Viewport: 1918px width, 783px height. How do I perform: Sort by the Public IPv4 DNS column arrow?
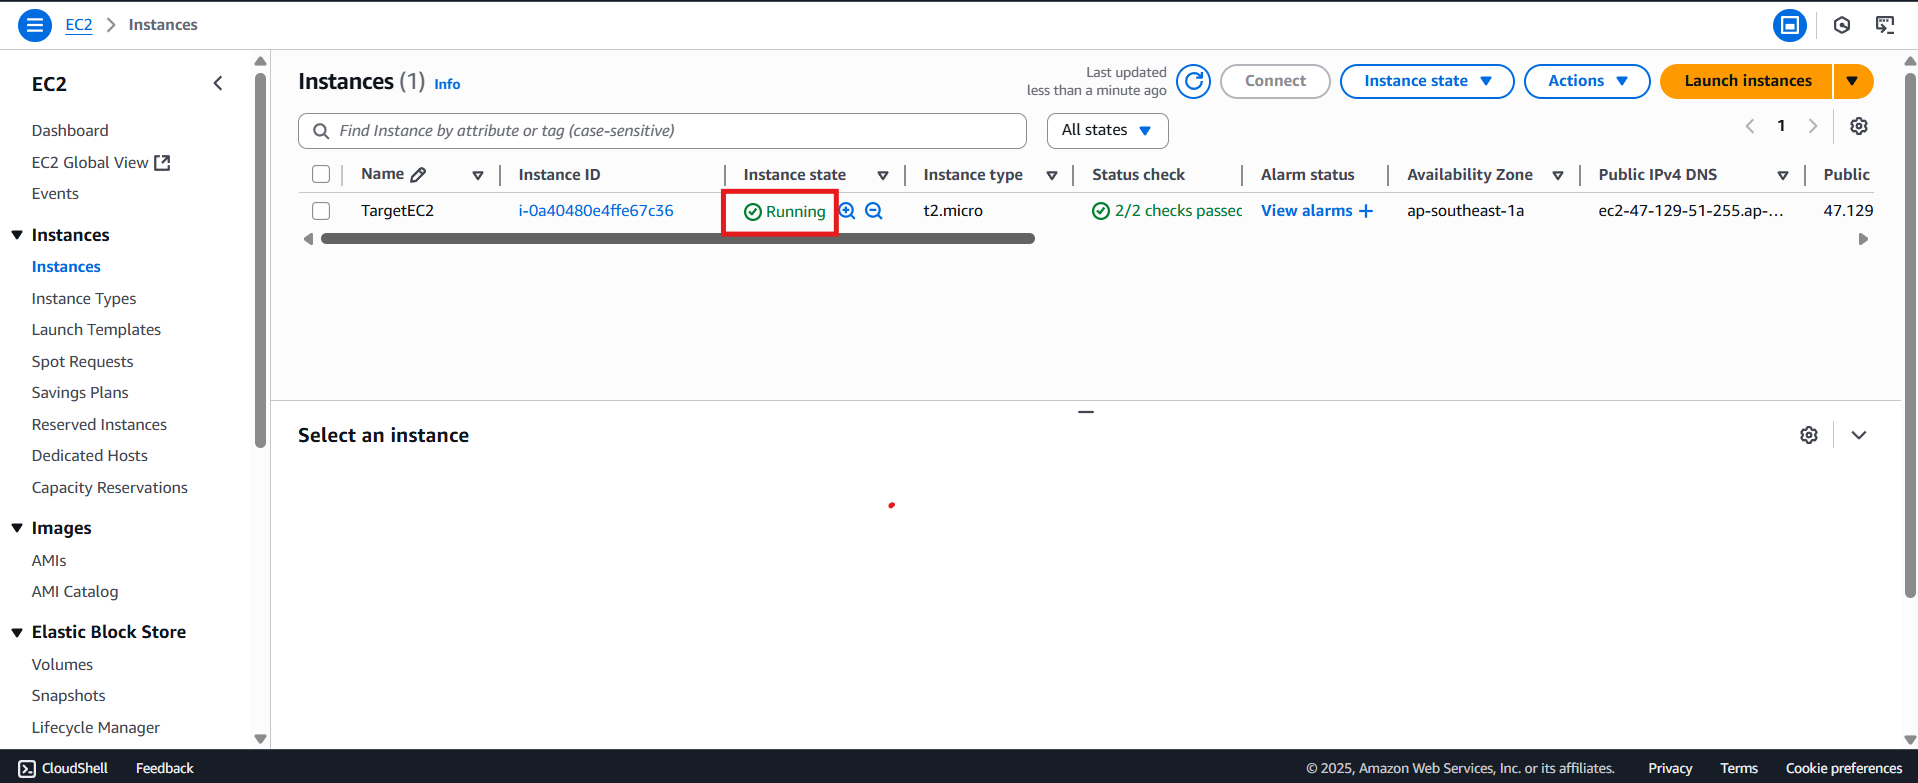[1783, 175]
